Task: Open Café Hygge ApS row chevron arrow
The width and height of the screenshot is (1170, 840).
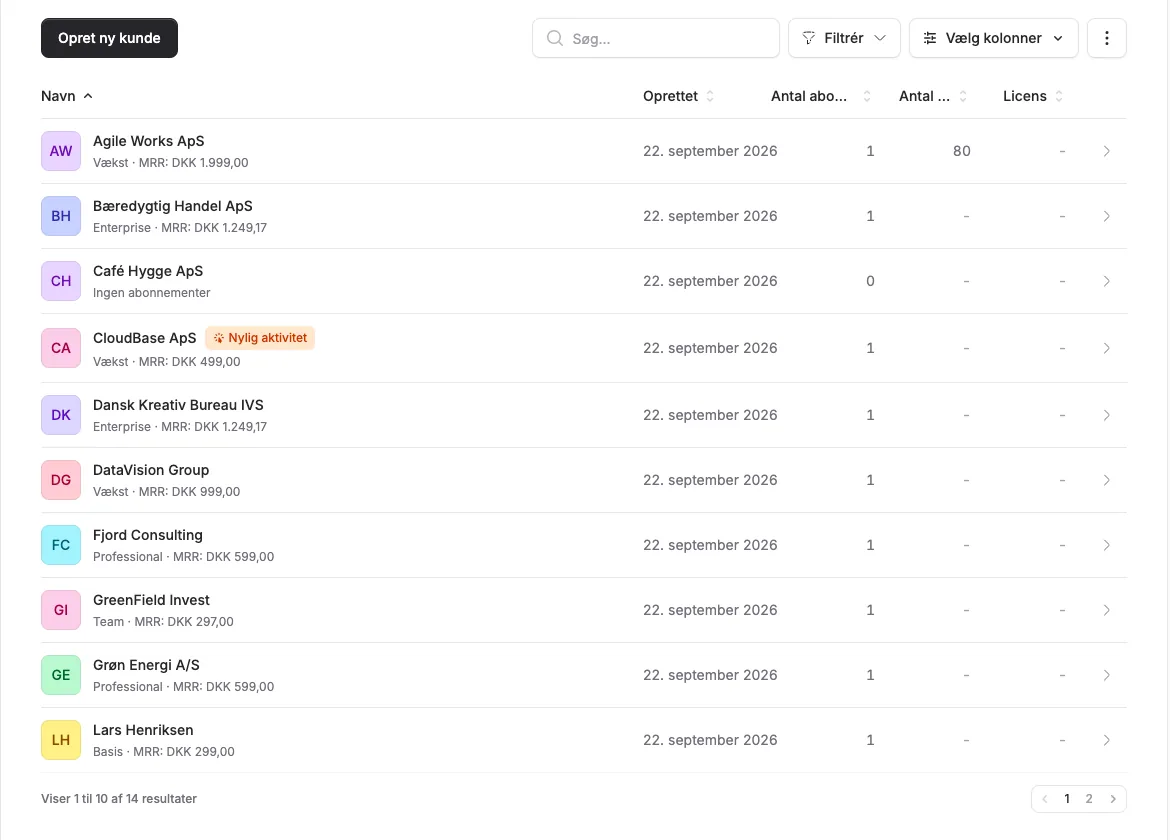Action: [x=1107, y=281]
